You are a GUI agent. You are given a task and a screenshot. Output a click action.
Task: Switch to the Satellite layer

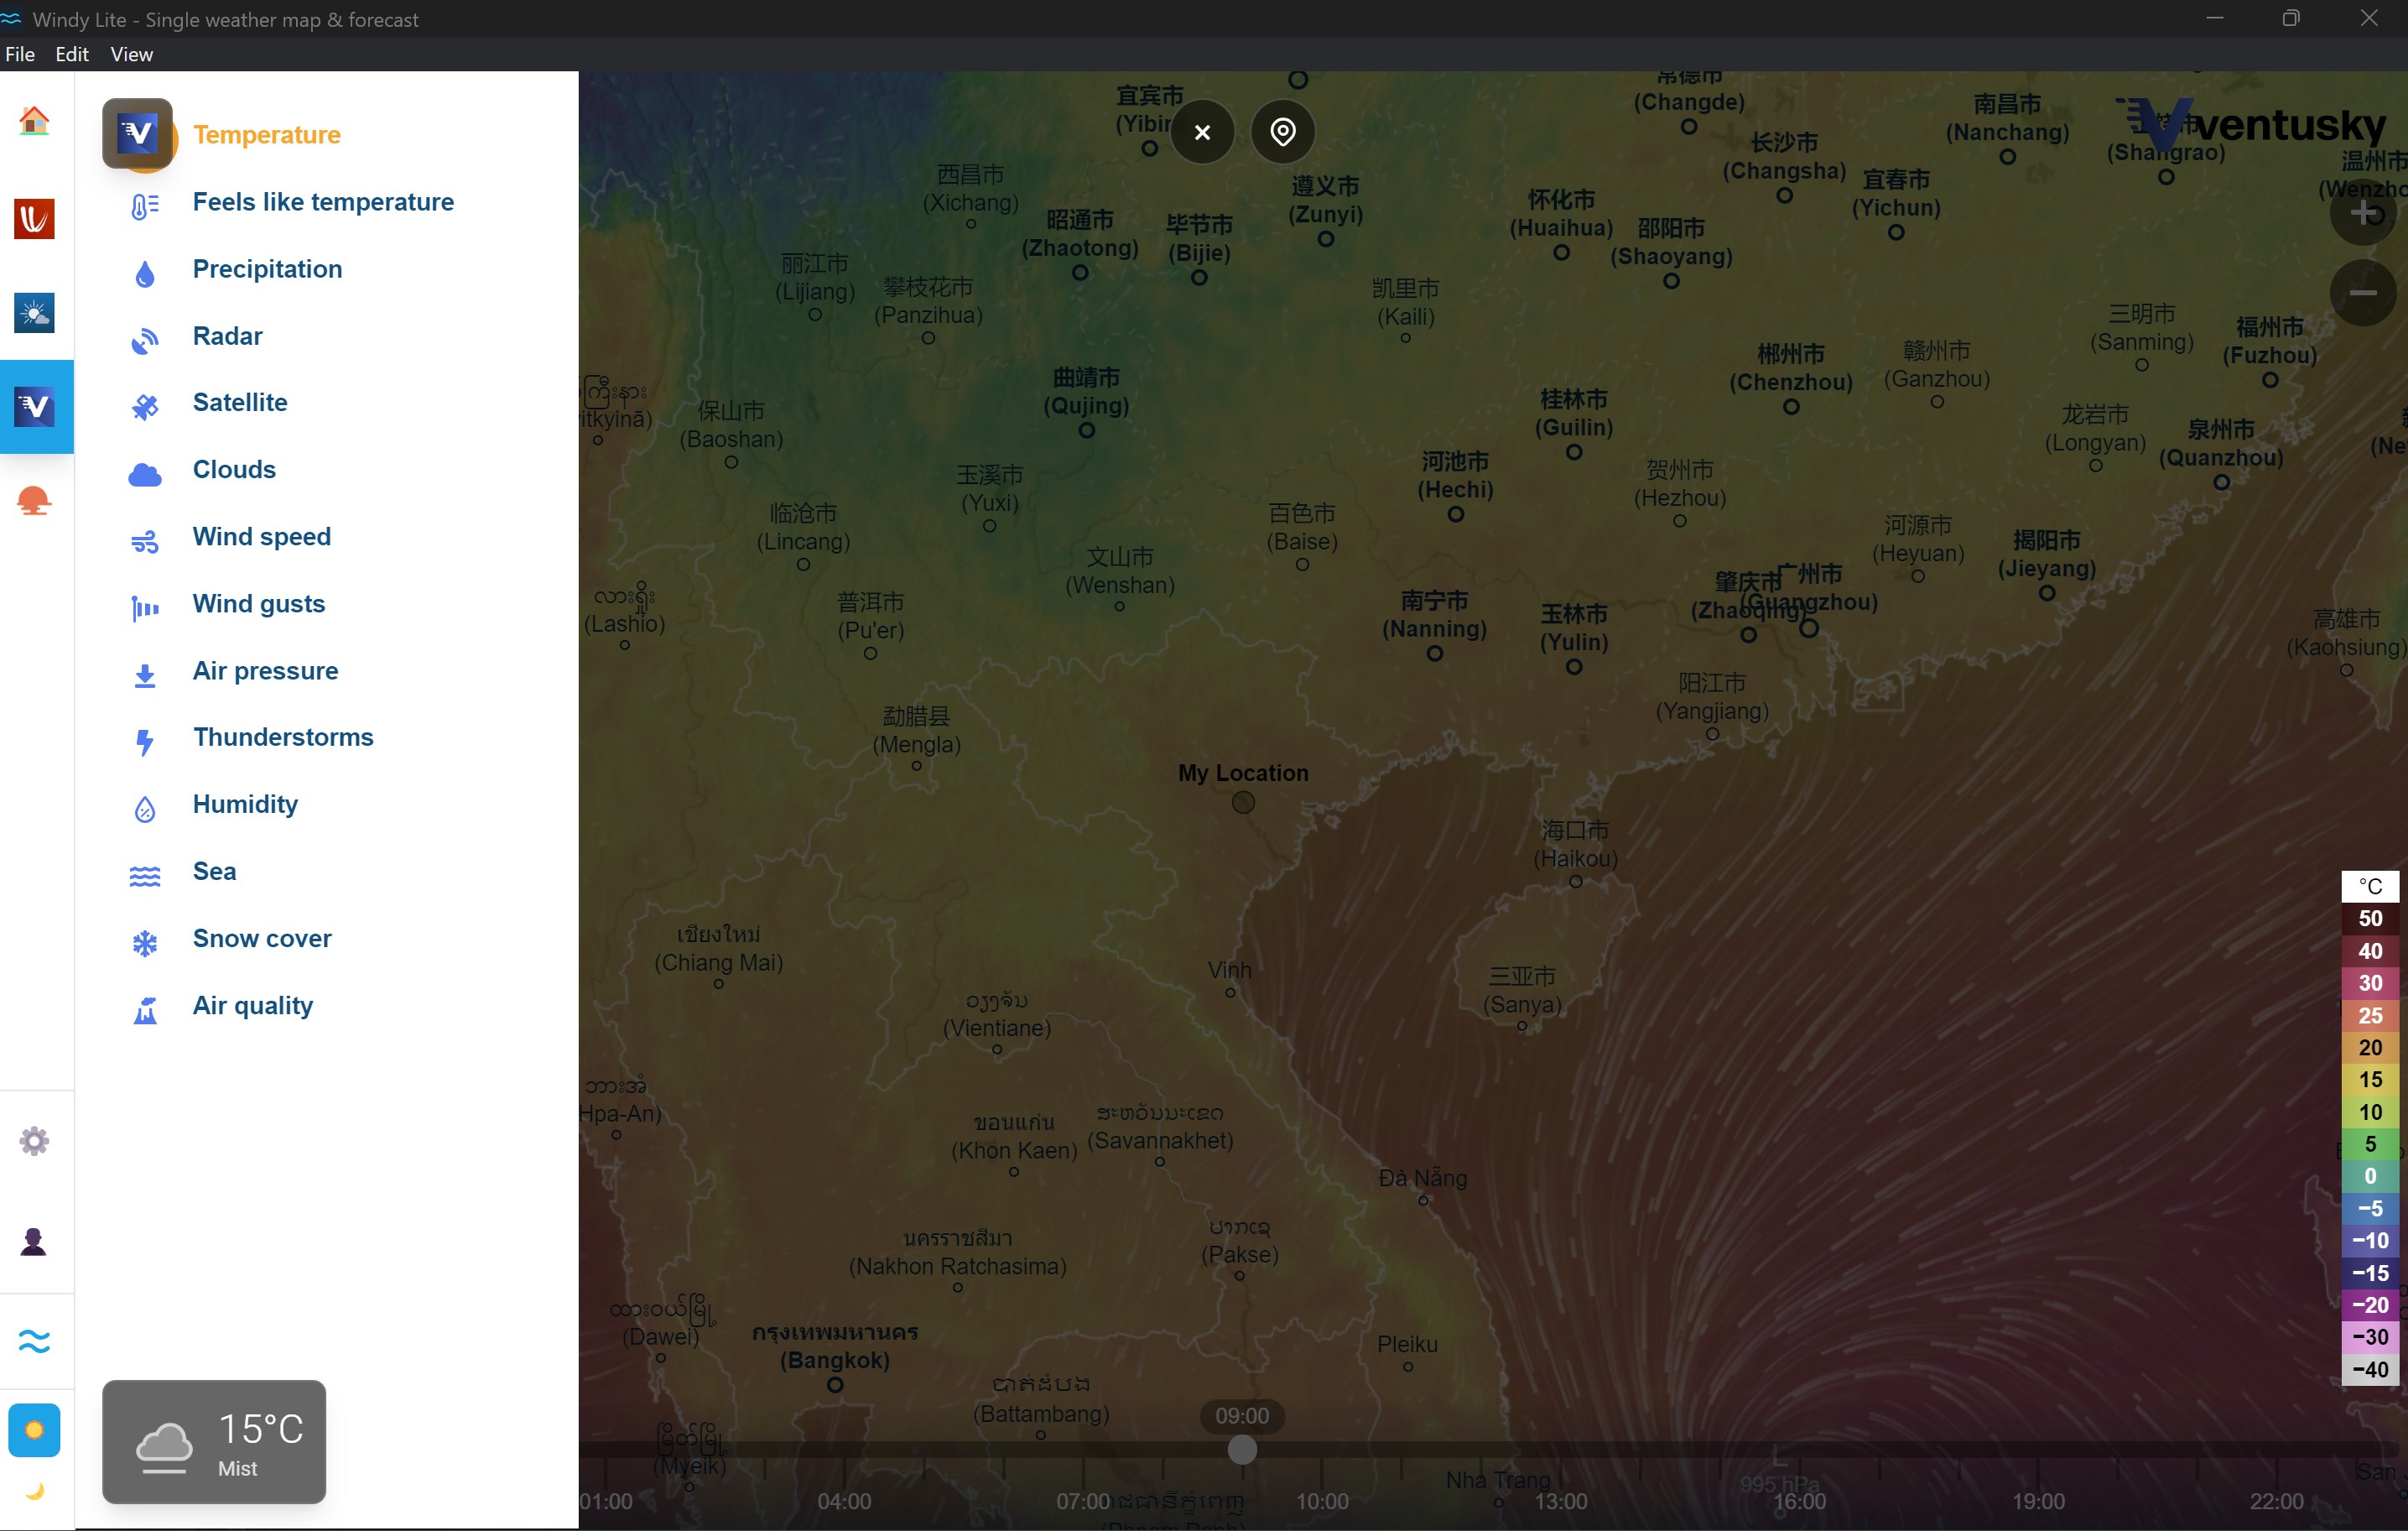pyautogui.click(x=238, y=402)
